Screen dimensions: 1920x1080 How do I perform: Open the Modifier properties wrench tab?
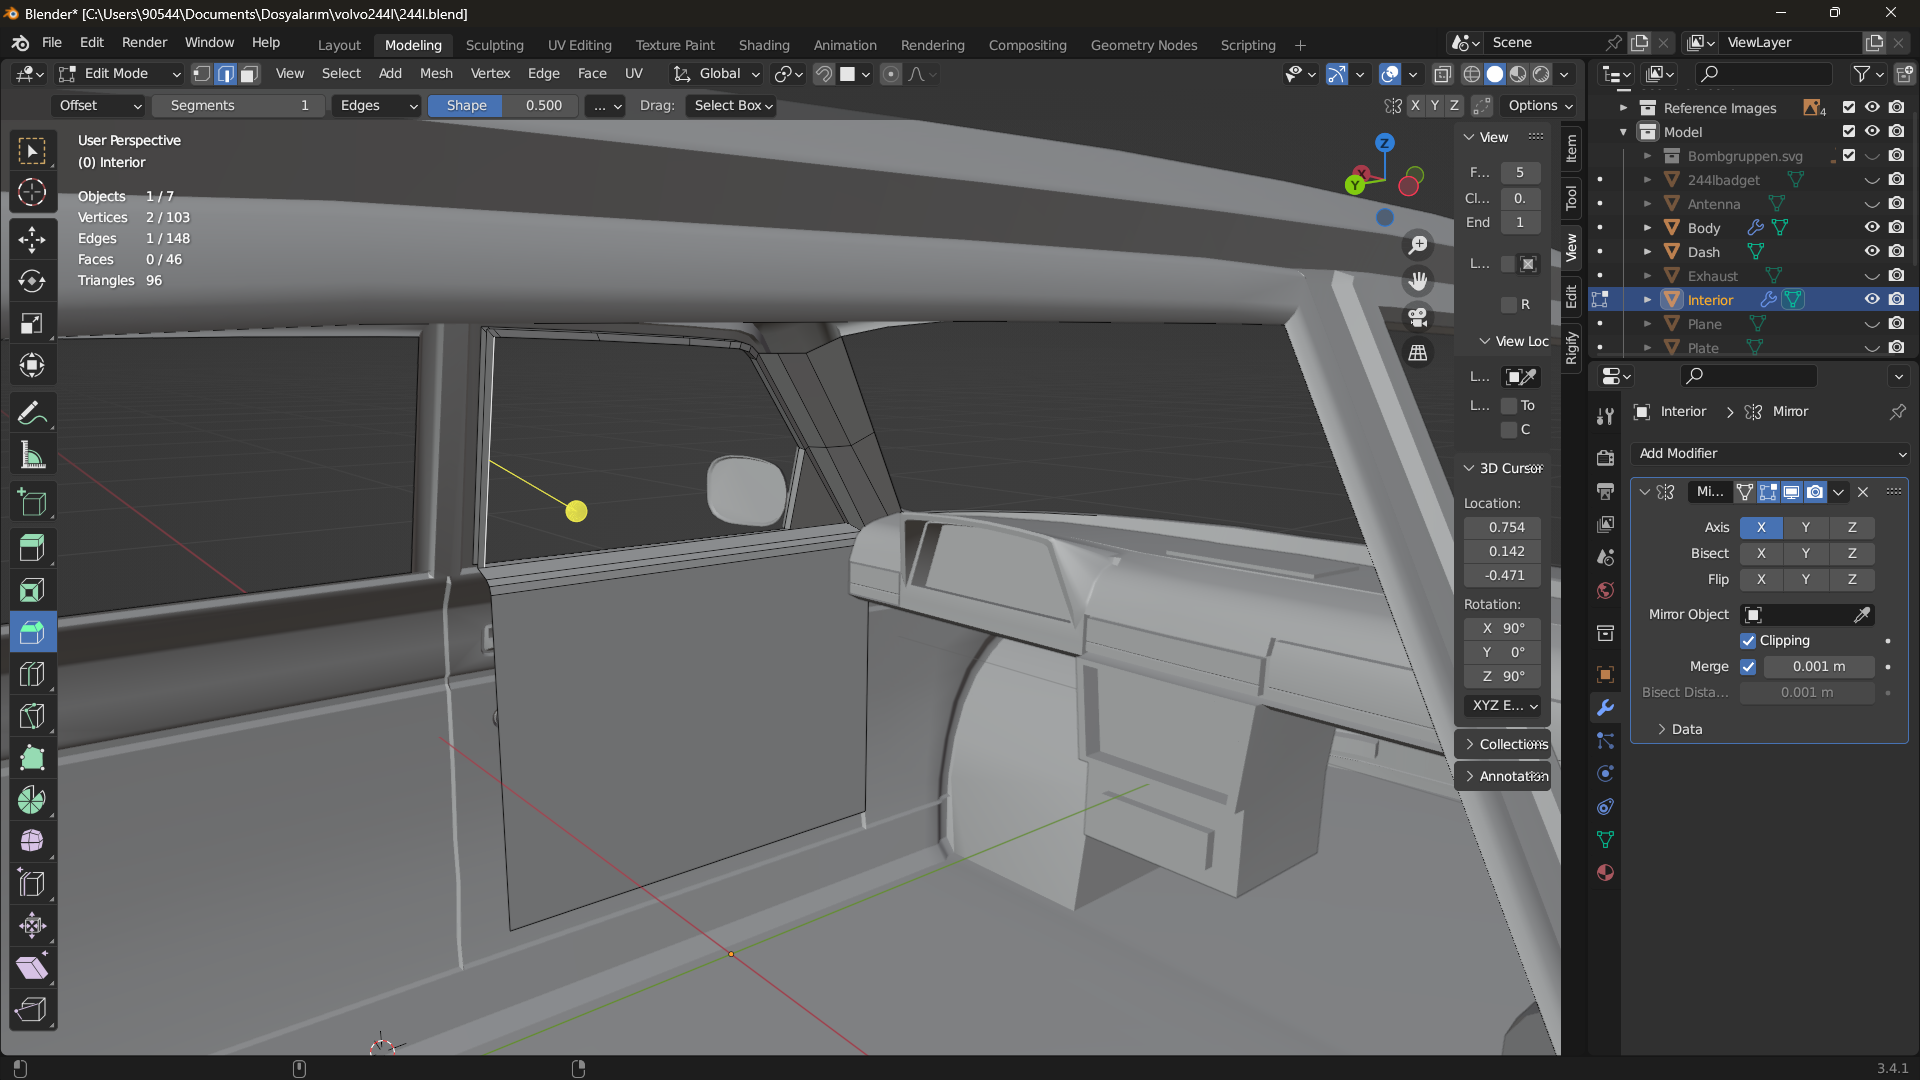pos(1605,708)
